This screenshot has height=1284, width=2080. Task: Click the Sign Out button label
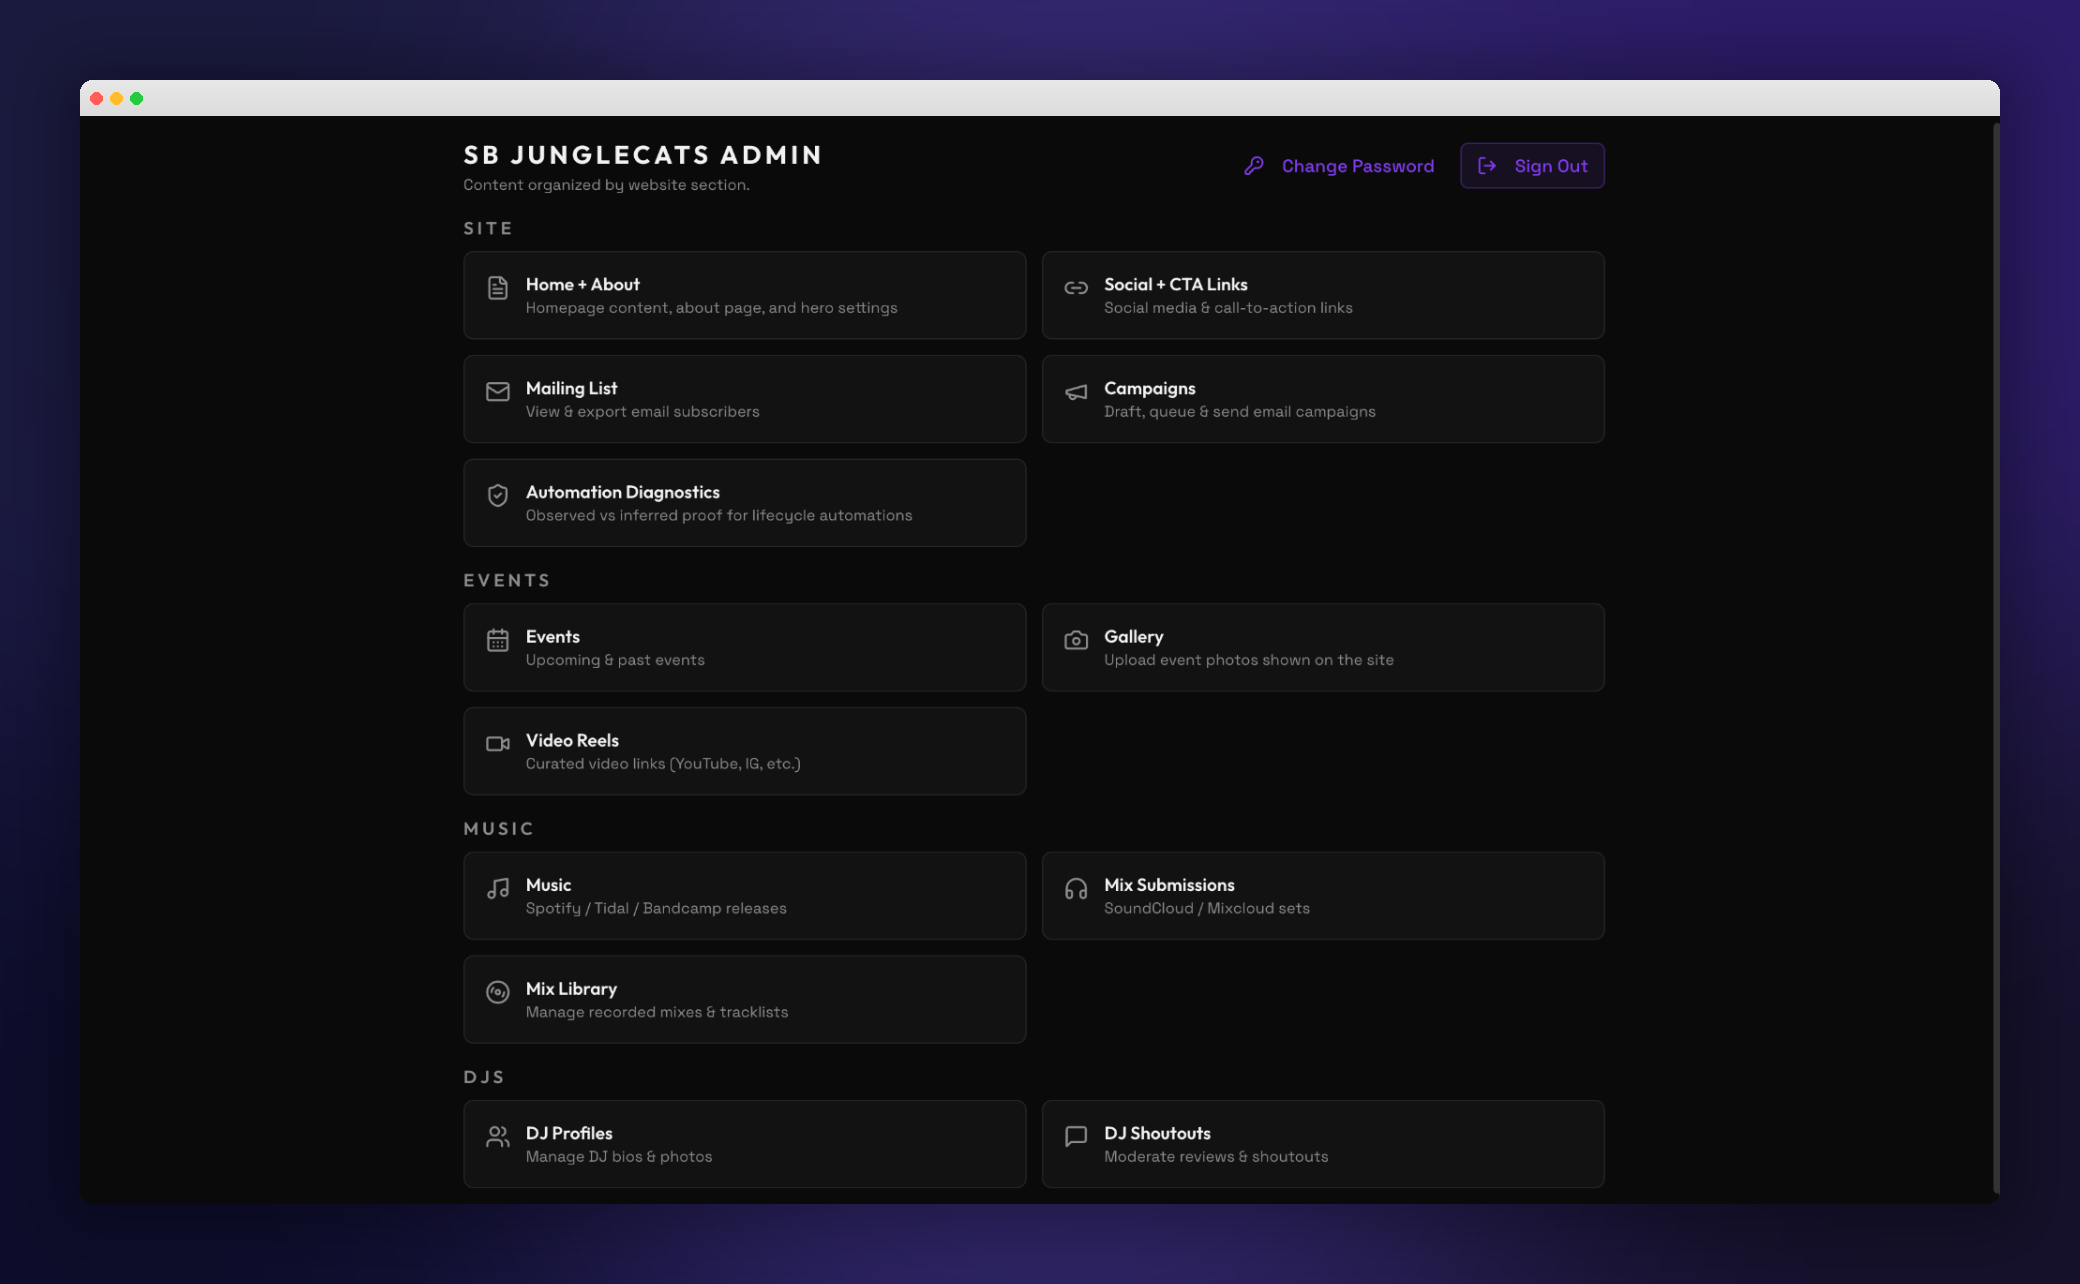point(1550,166)
